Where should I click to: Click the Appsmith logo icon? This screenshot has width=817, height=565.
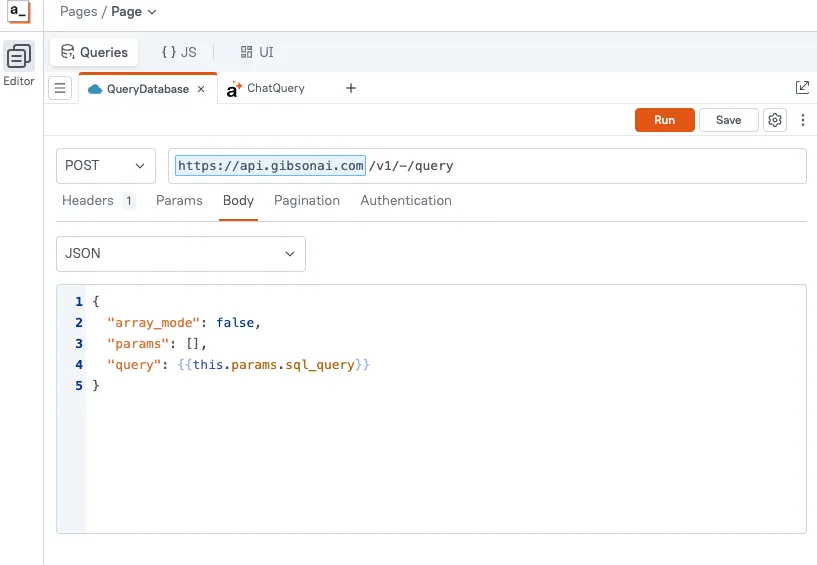coord(19,11)
